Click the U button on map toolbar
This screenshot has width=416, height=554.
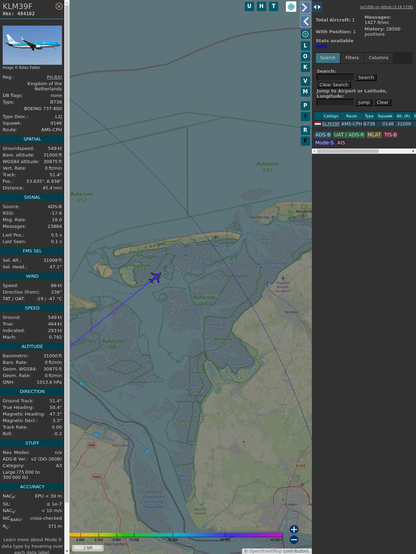(249, 6)
